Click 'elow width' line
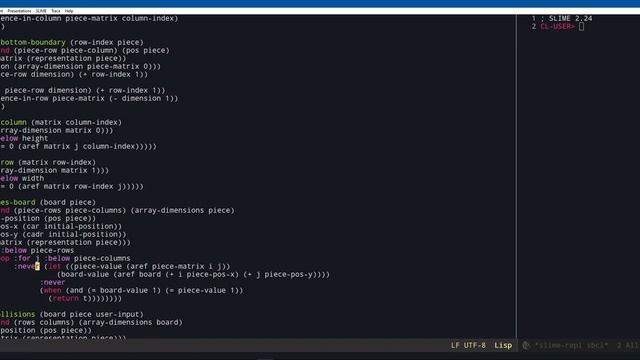This screenshot has width=640, height=360. click(x=22, y=178)
